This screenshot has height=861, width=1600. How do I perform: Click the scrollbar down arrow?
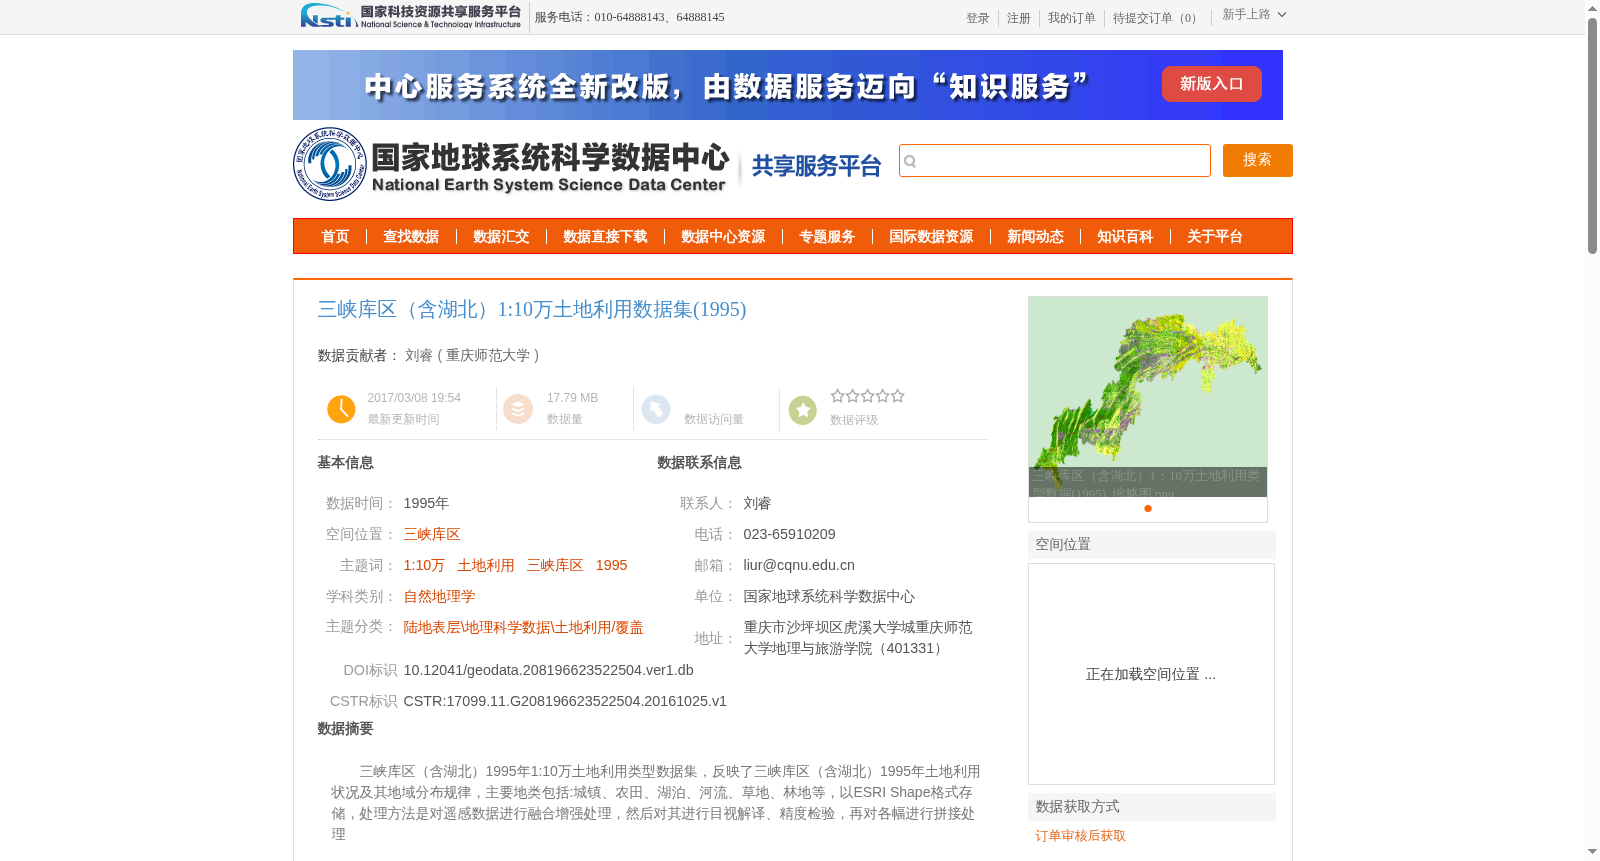1592,852
